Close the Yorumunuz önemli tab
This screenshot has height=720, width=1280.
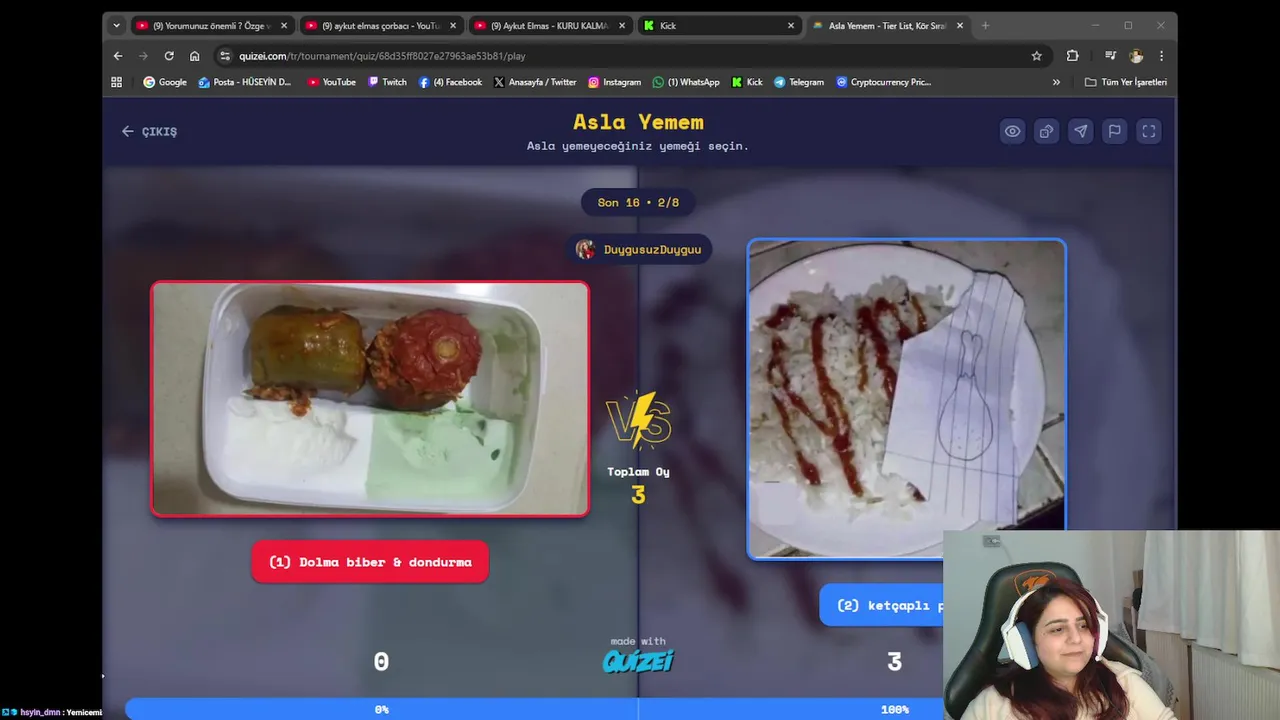(284, 25)
